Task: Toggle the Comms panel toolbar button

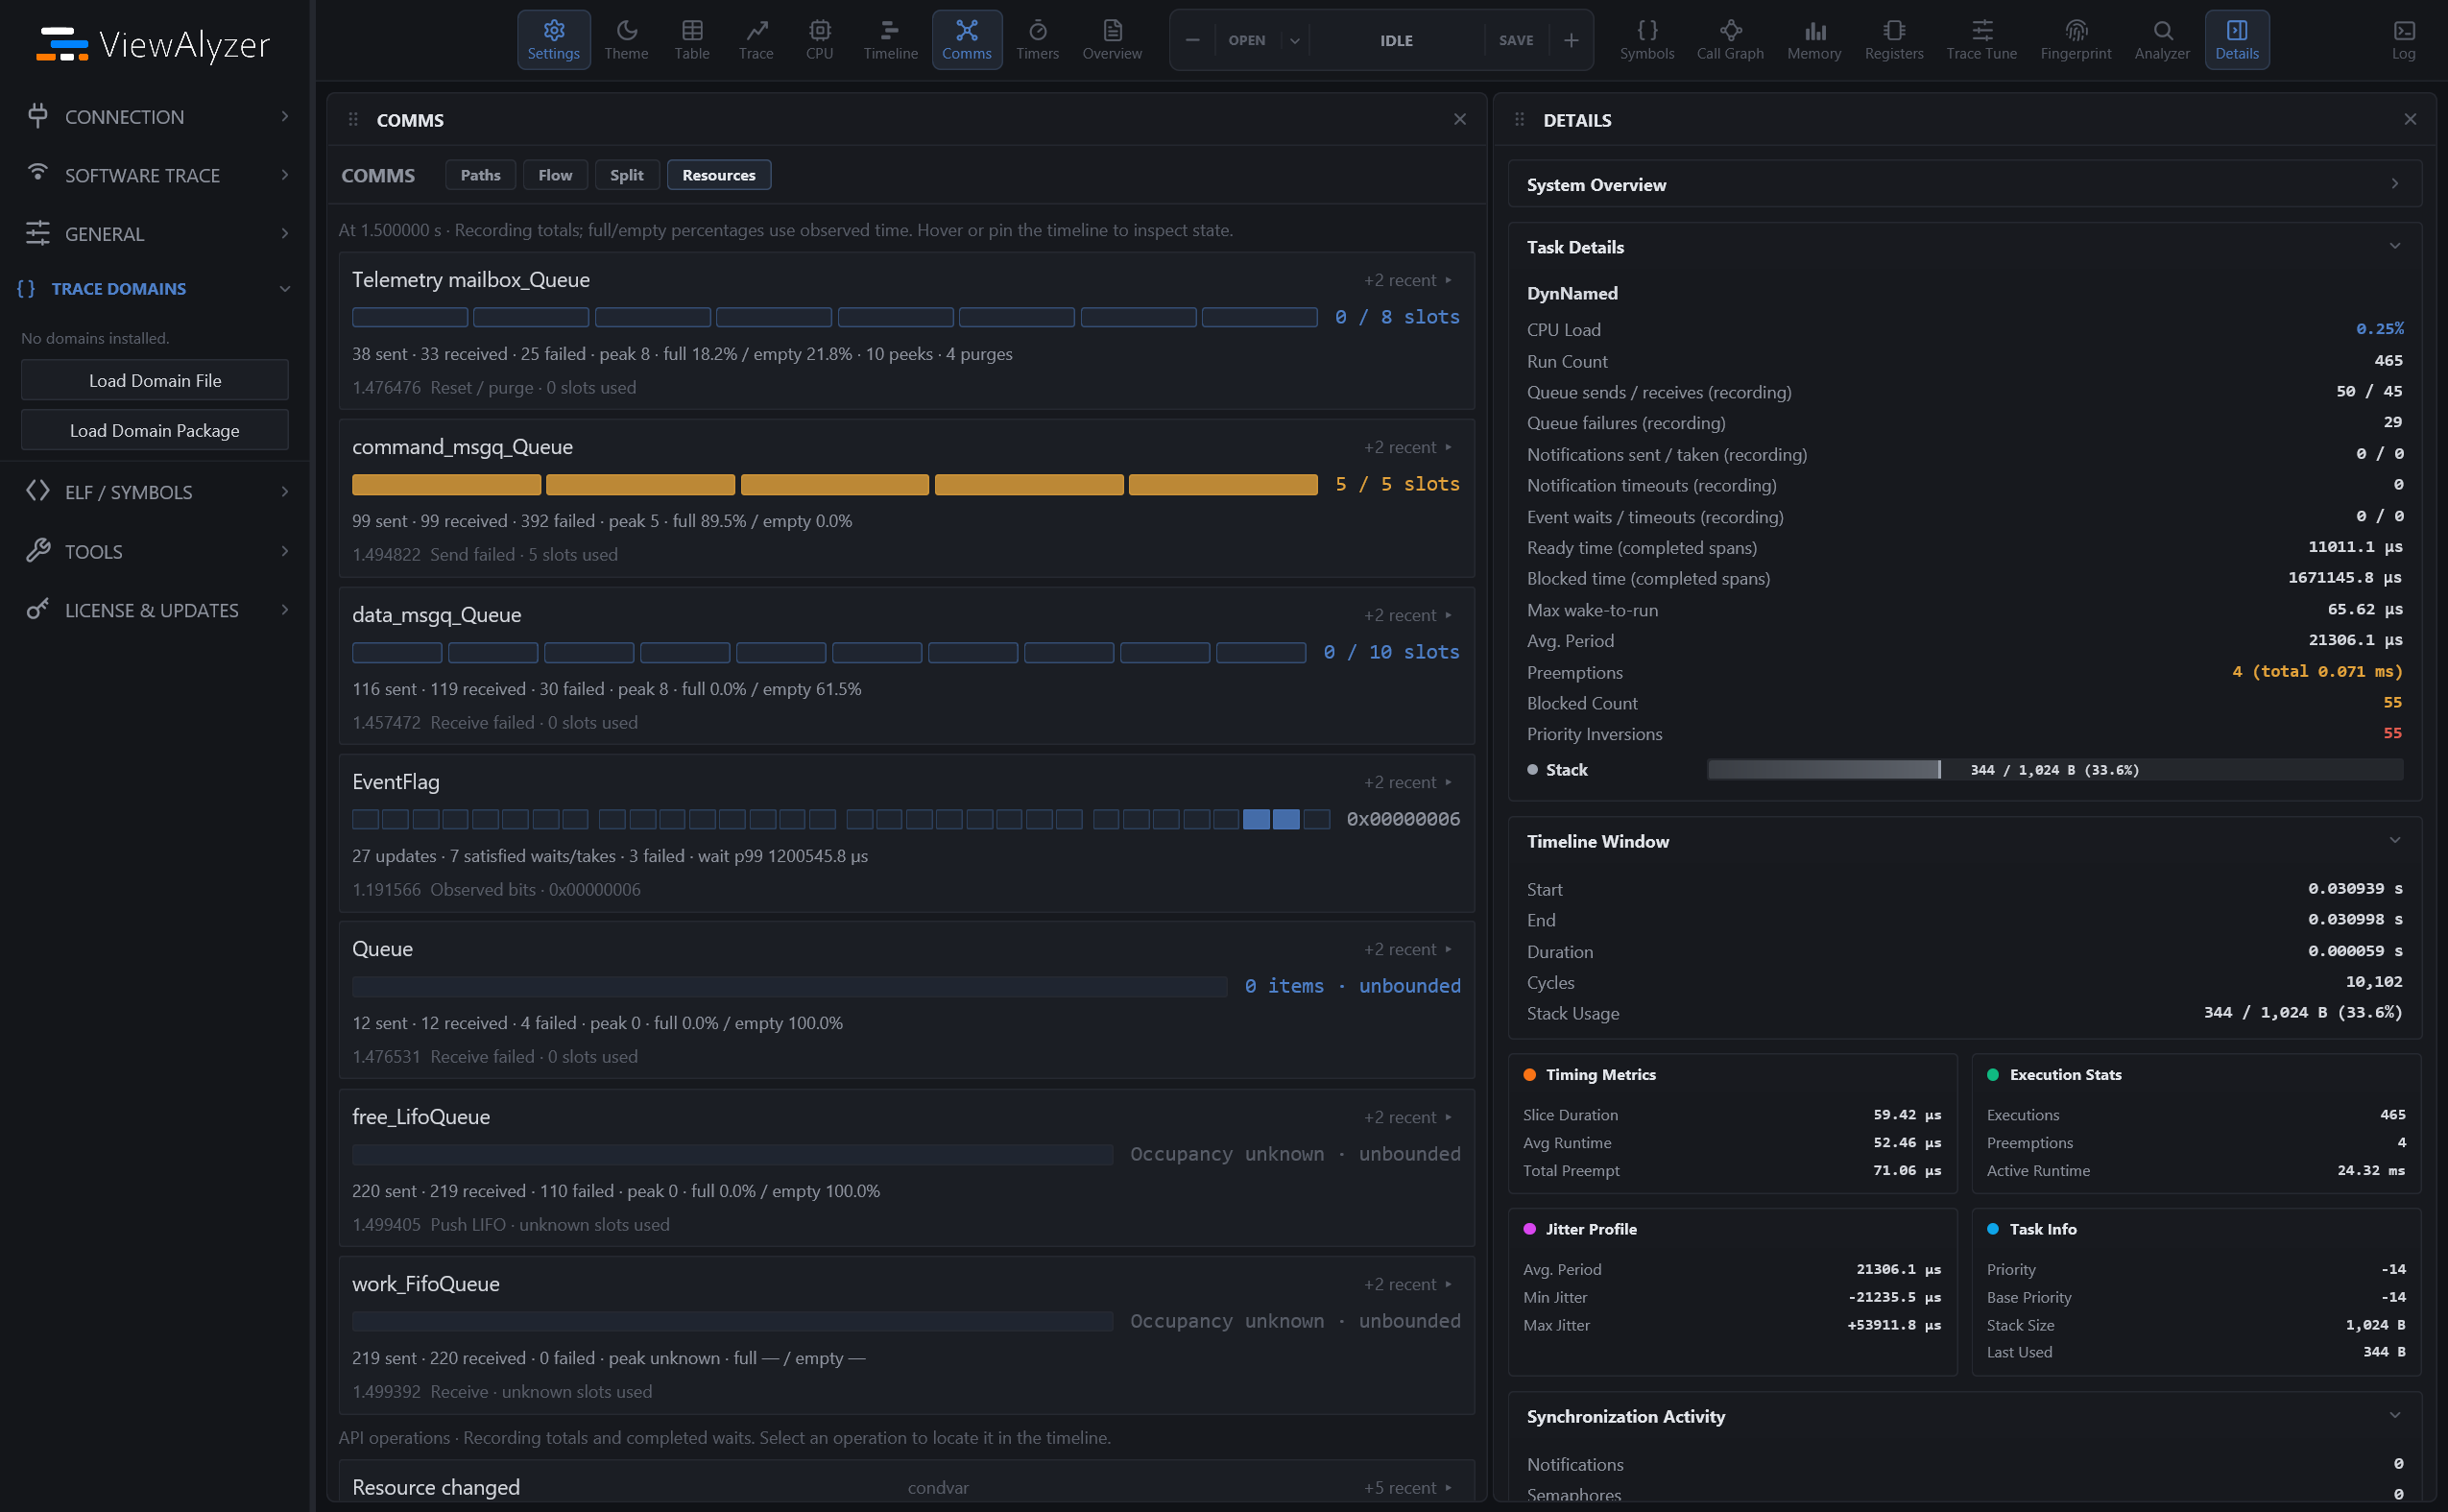Action: [967, 40]
